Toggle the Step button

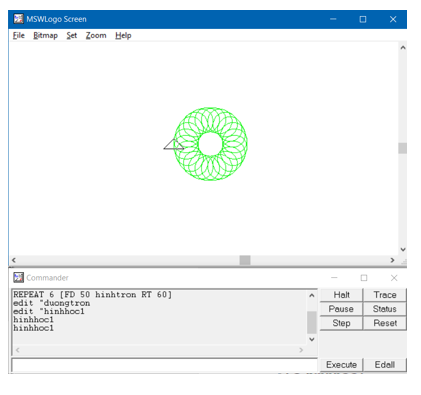[341, 323]
